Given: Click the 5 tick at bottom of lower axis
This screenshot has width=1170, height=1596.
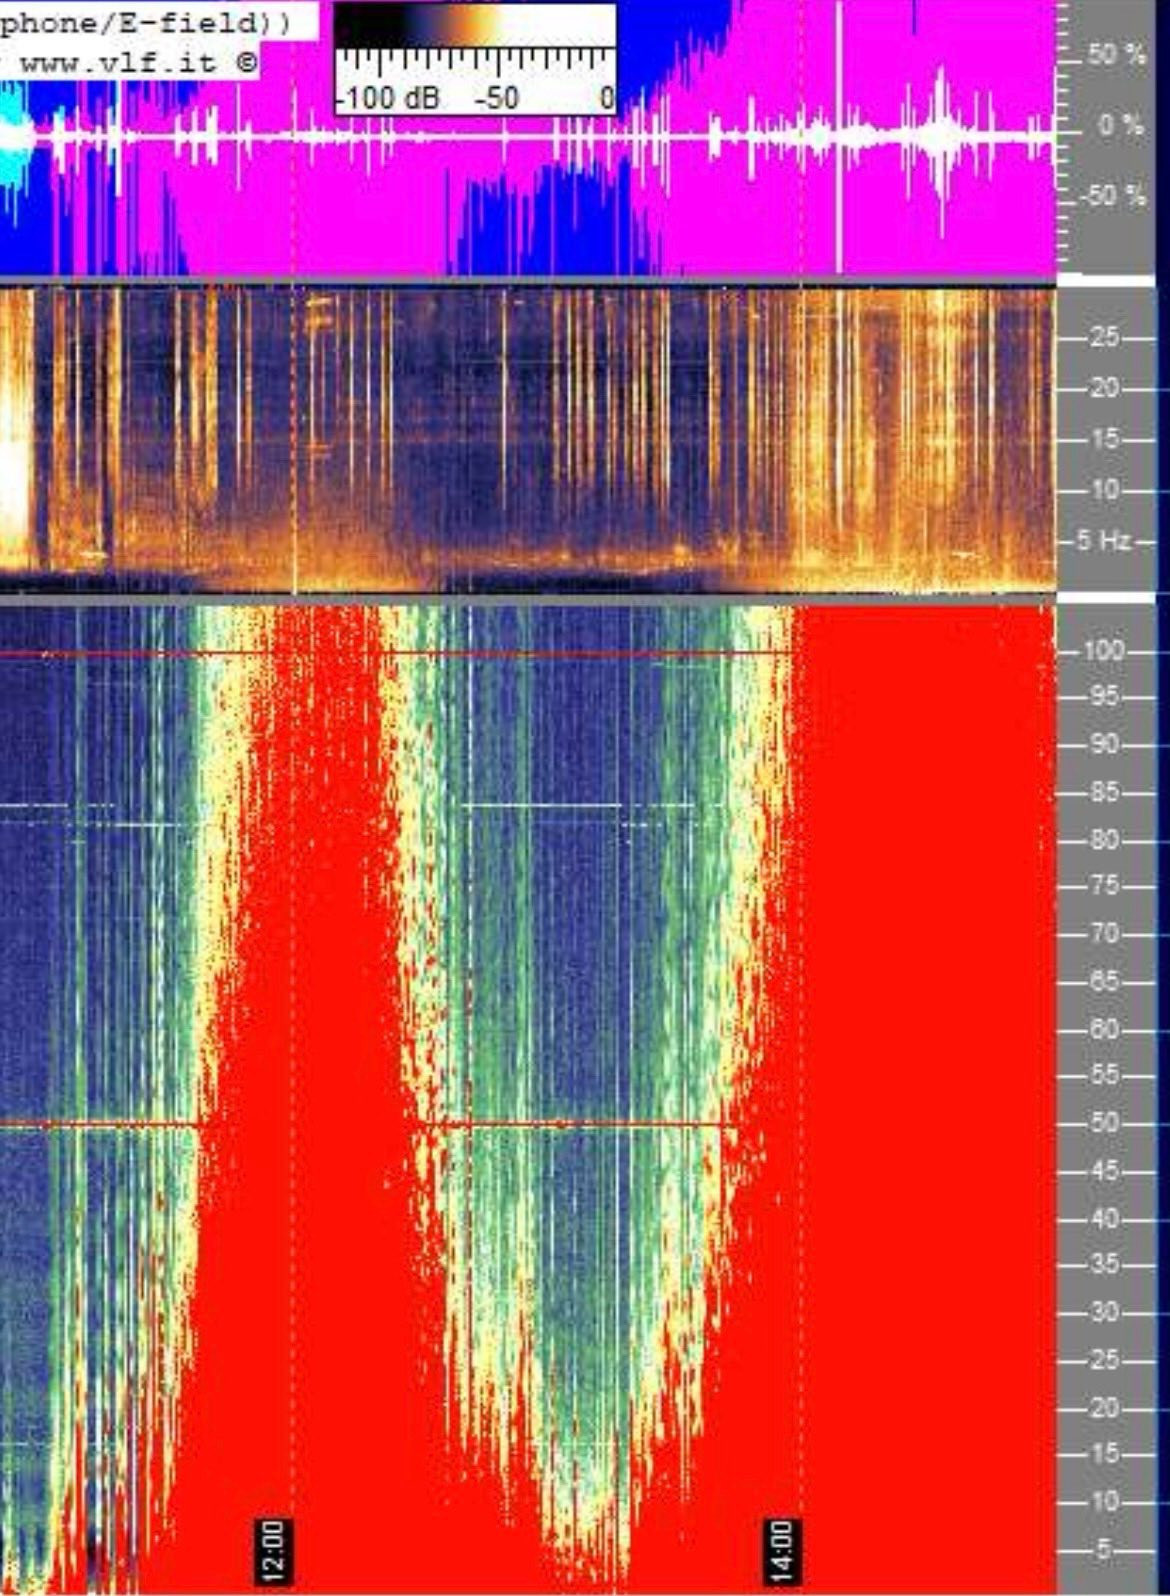Looking at the screenshot, I should (x=1104, y=1550).
